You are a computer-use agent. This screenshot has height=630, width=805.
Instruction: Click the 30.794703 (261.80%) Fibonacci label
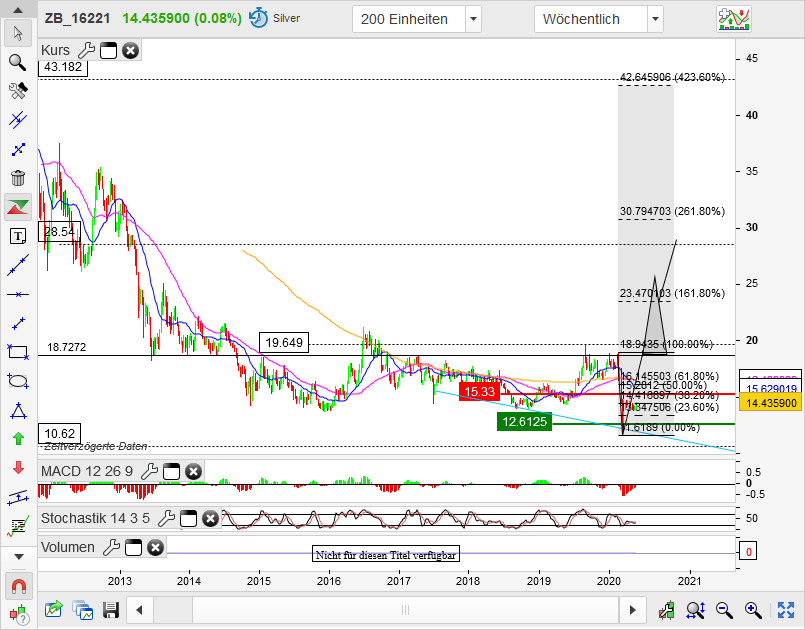673,211
